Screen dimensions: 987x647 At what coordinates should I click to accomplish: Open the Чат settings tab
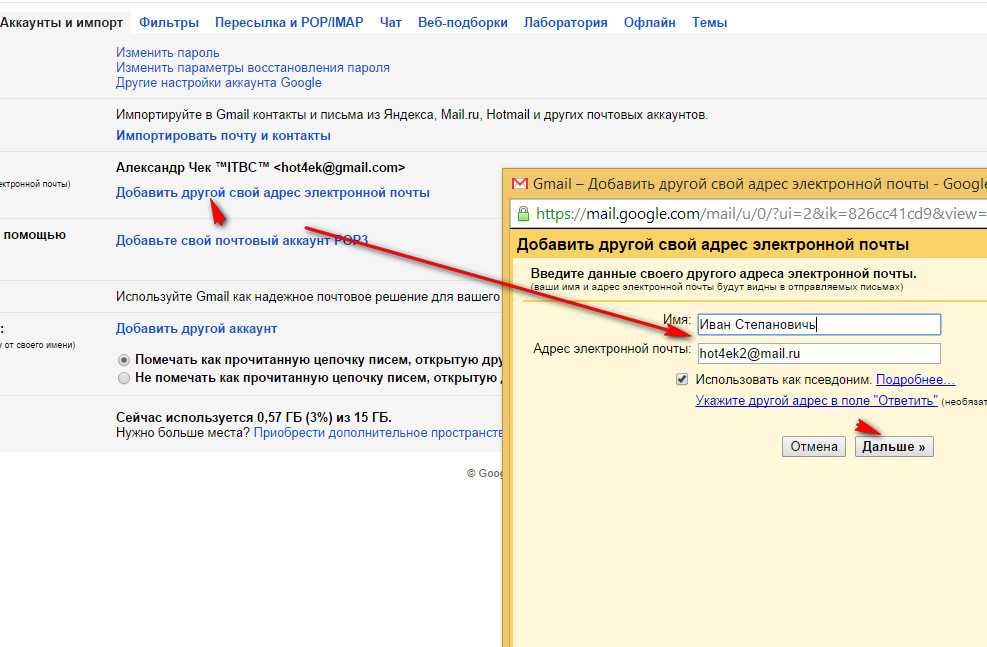tap(390, 23)
